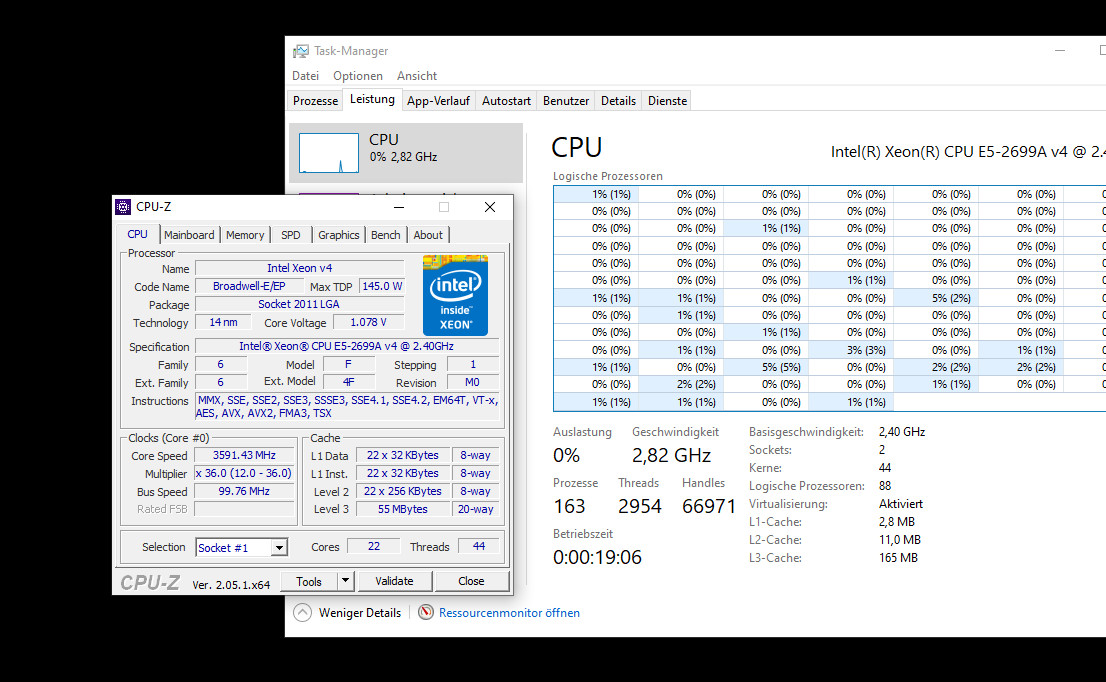The width and height of the screenshot is (1106, 682).
Task: Click the Intel Inside Xeon logo
Action: point(455,295)
